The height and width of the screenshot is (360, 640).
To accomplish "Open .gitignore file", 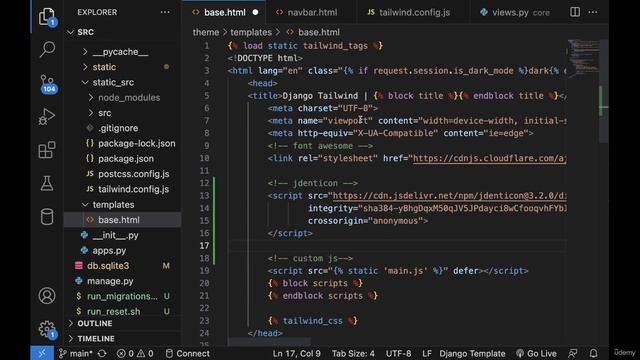I will tap(118, 128).
